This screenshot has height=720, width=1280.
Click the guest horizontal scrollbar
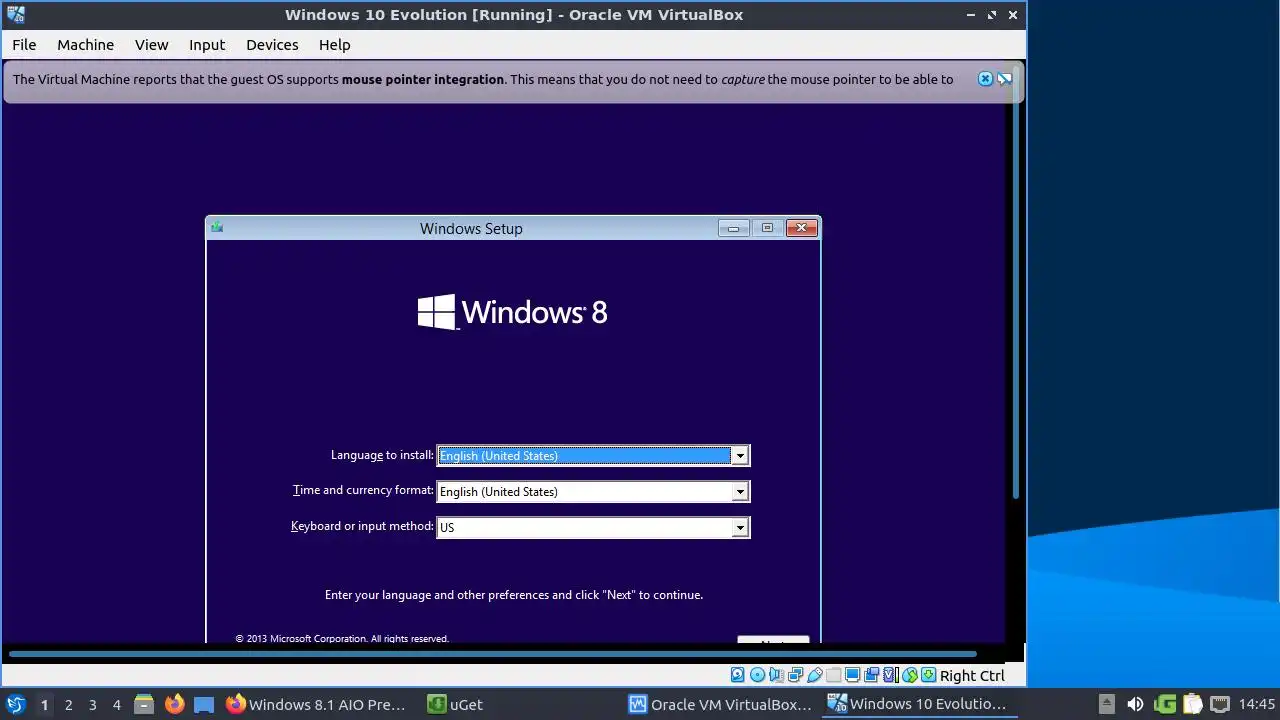(x=492, y=654)
